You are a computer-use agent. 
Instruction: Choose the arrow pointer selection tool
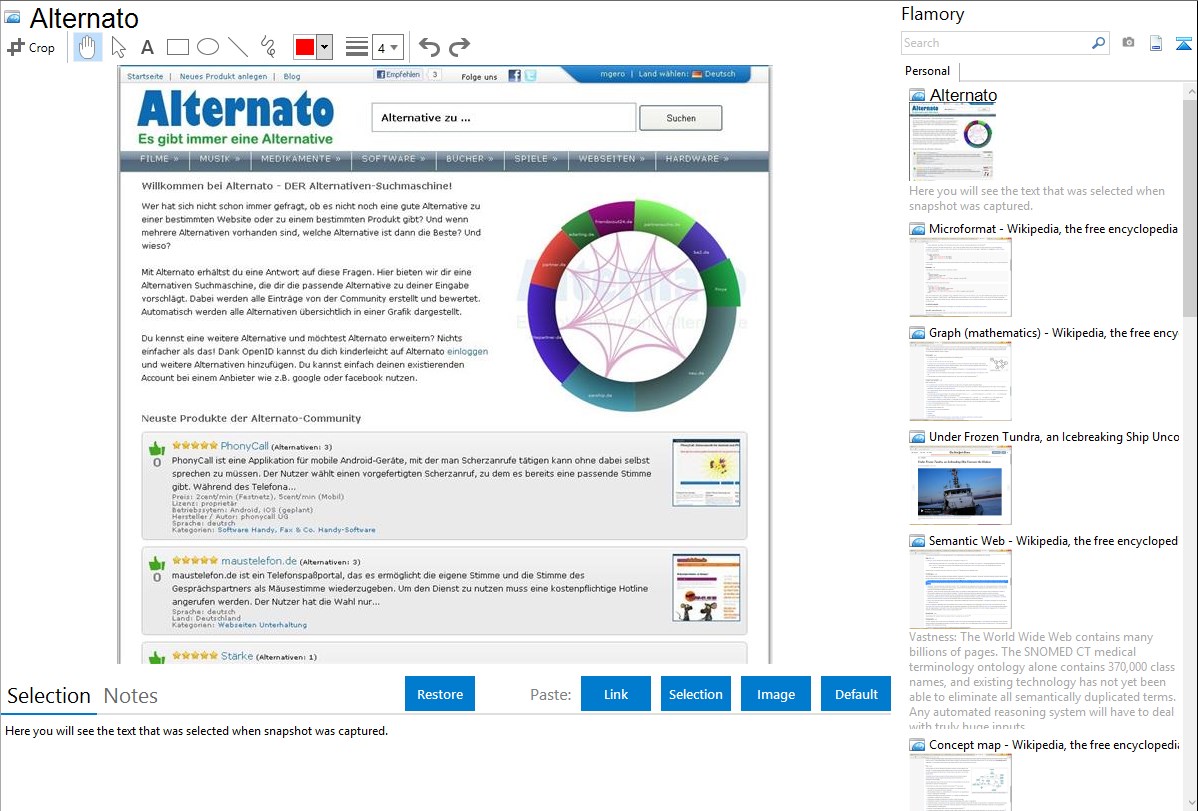click(118, 47)
